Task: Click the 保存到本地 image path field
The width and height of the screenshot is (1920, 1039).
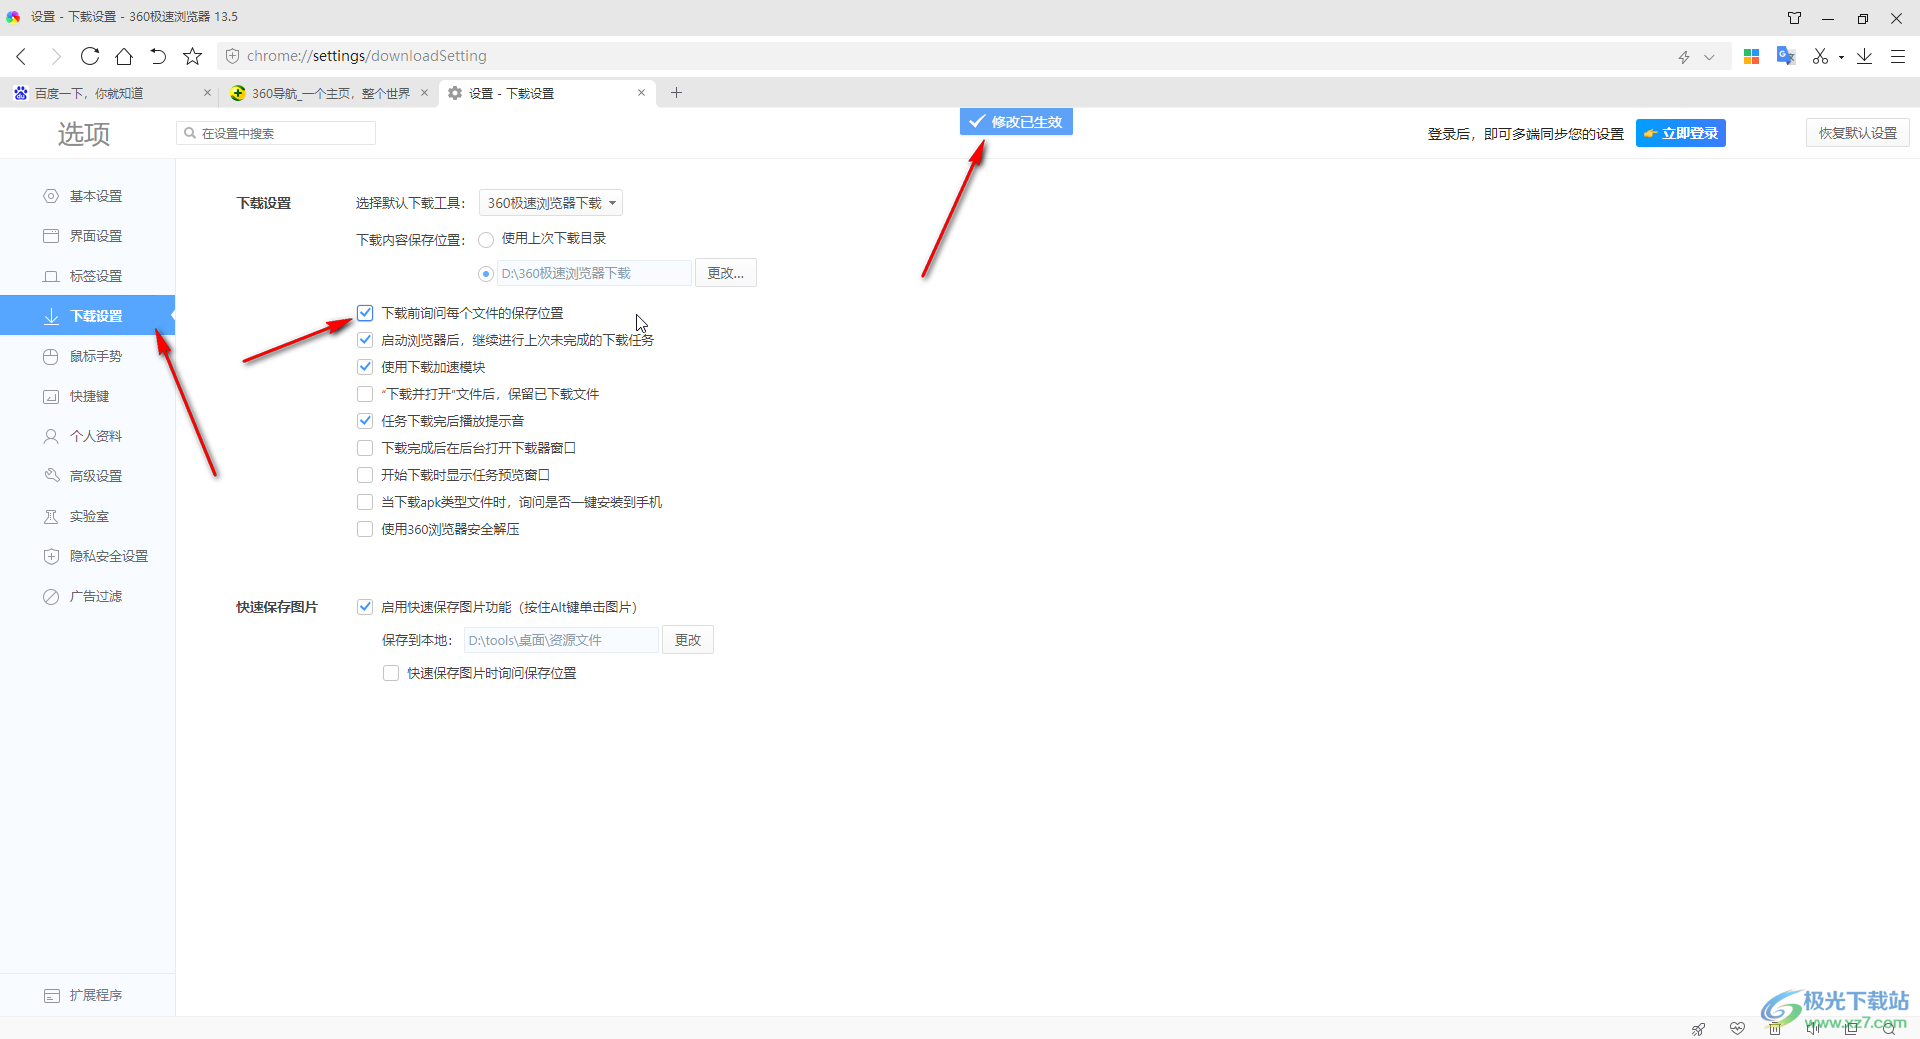Action: pos(561,640)
